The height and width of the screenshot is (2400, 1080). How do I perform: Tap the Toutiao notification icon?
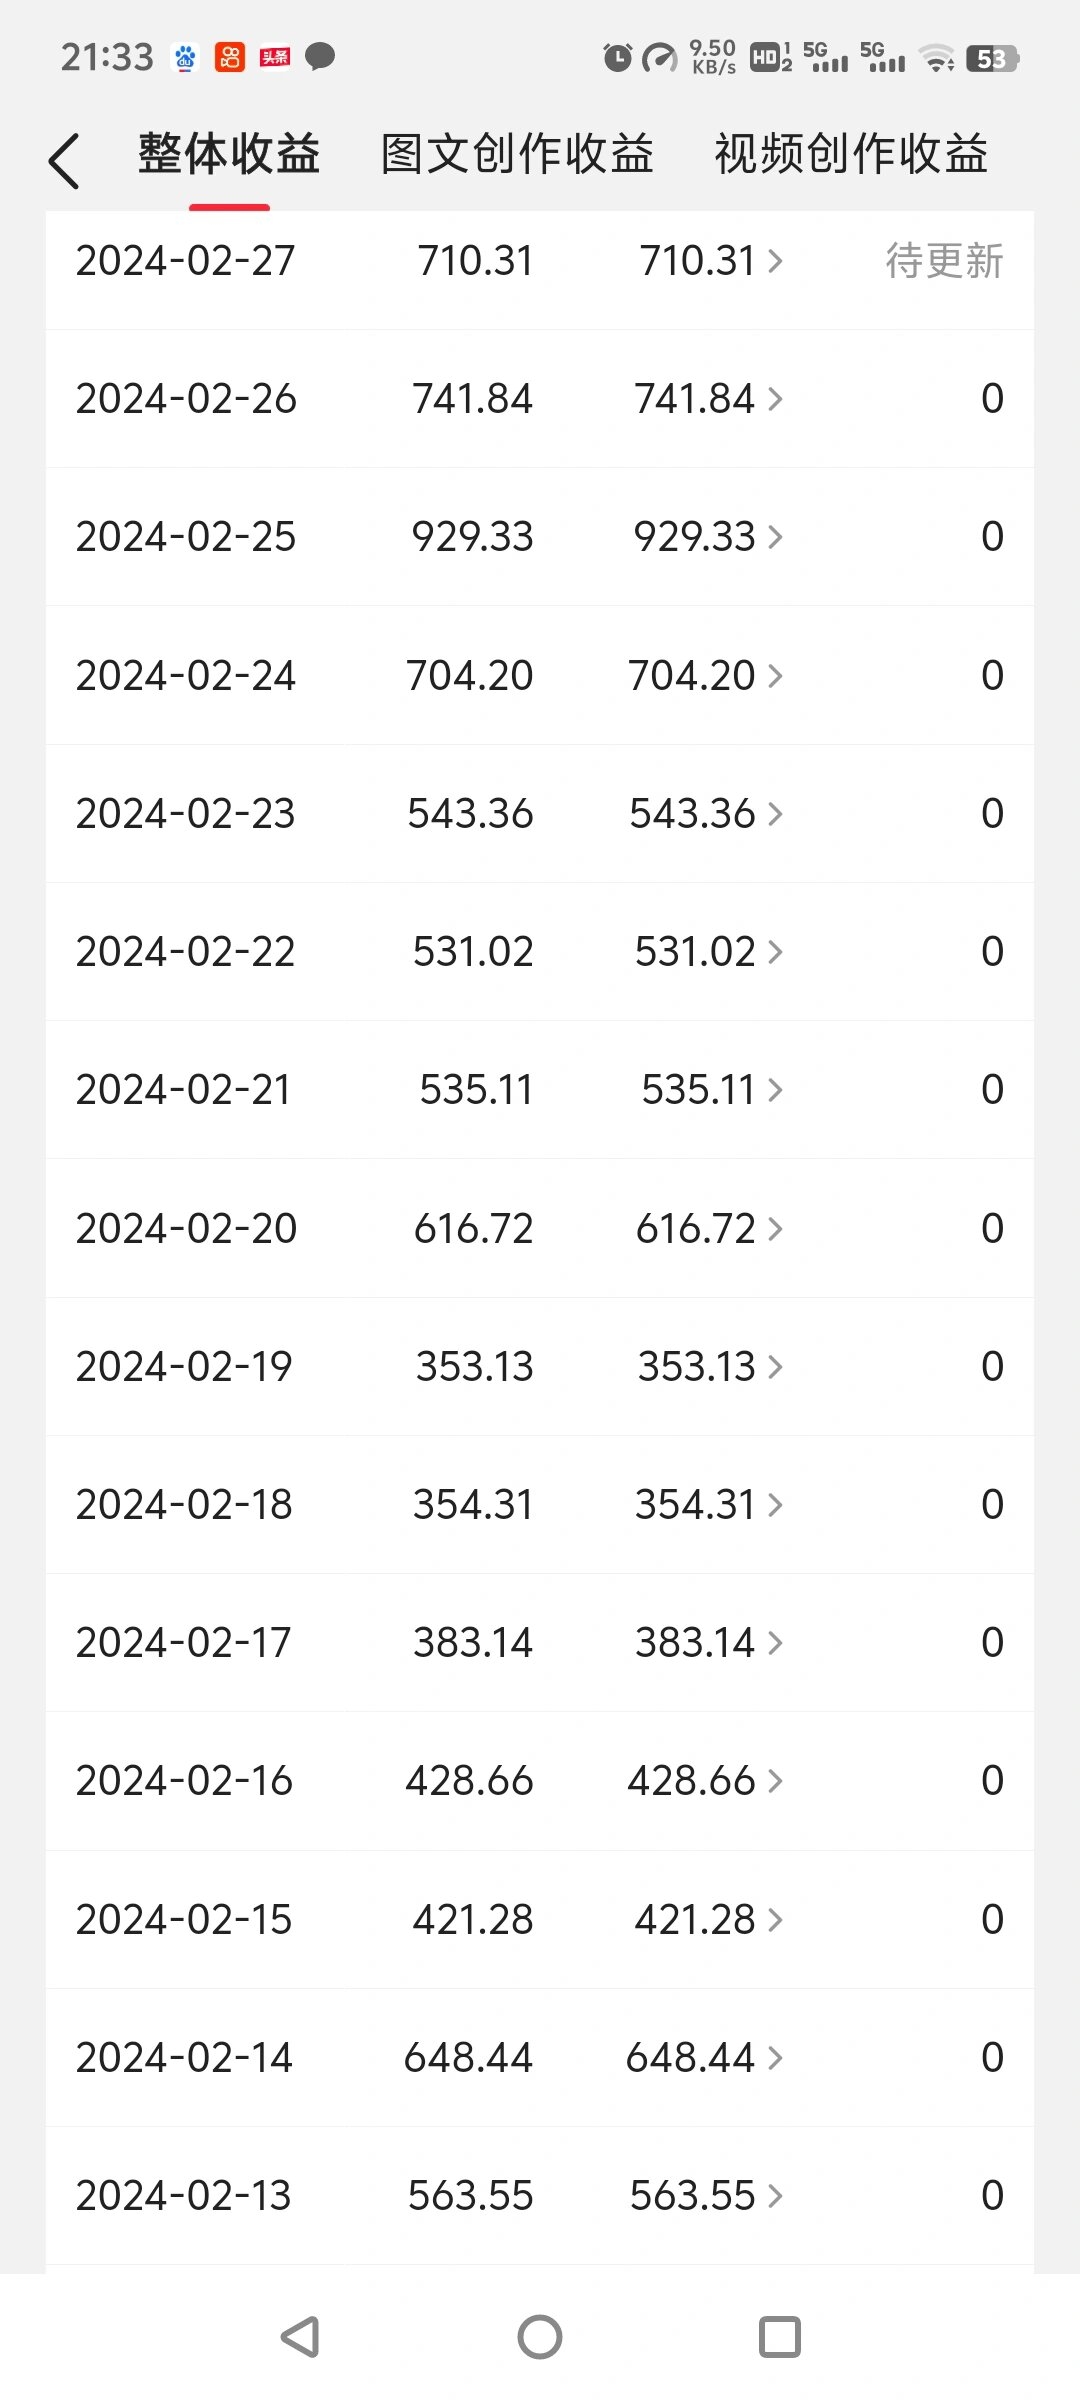(x=275, y=58)
